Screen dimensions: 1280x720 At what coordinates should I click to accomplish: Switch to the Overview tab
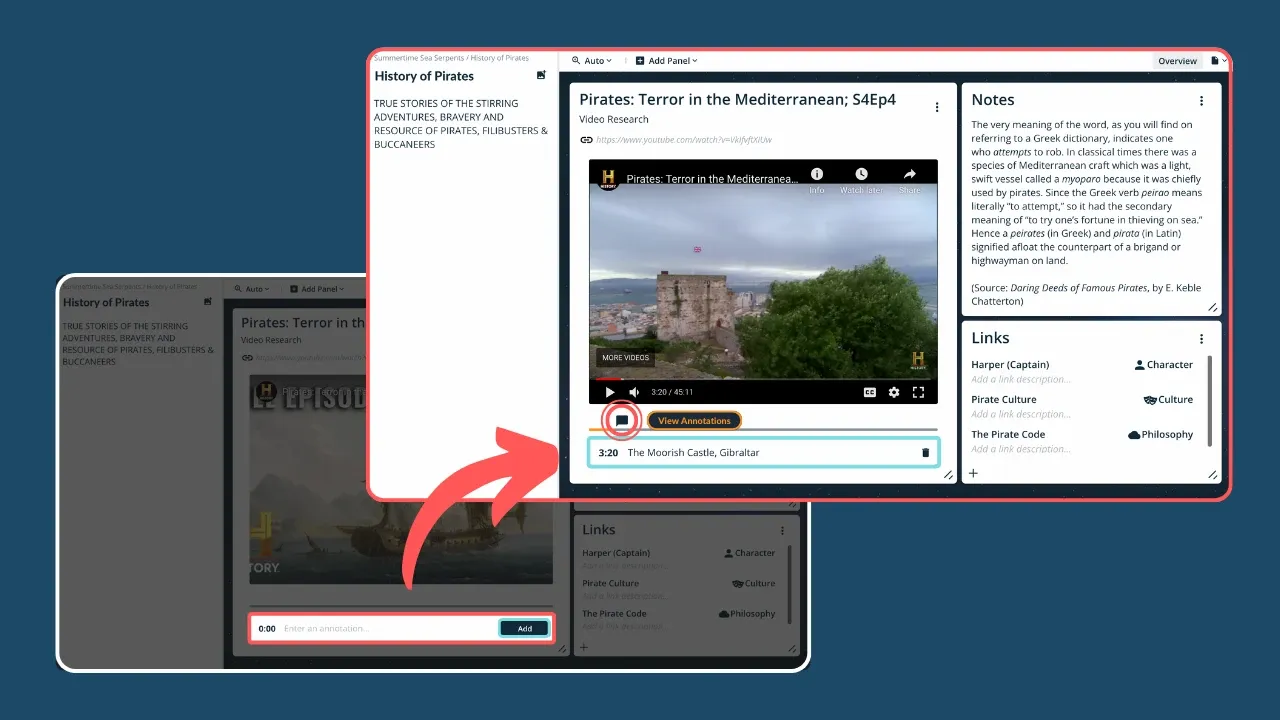point(1177,60)
